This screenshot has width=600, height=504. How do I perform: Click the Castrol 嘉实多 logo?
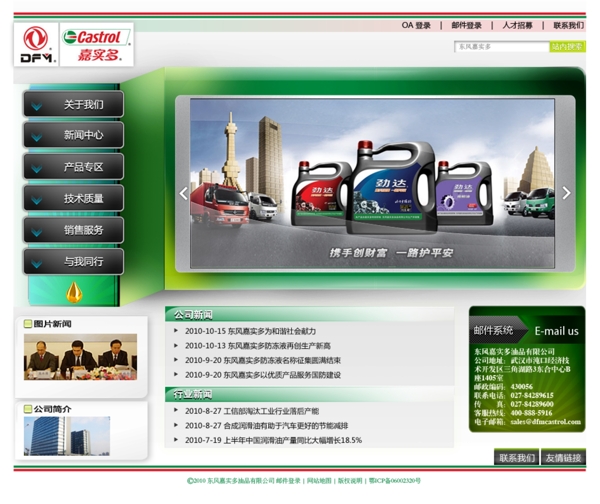click(96, 44)
